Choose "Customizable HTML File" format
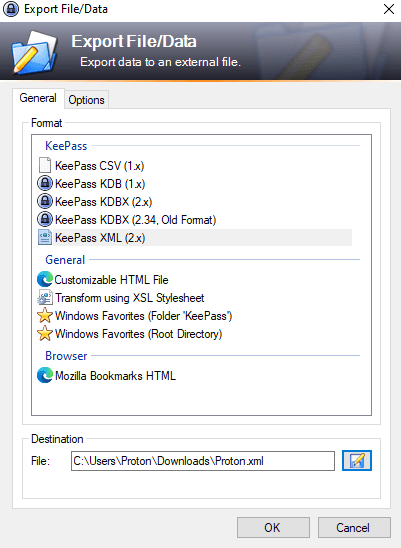 click(112, 280)
